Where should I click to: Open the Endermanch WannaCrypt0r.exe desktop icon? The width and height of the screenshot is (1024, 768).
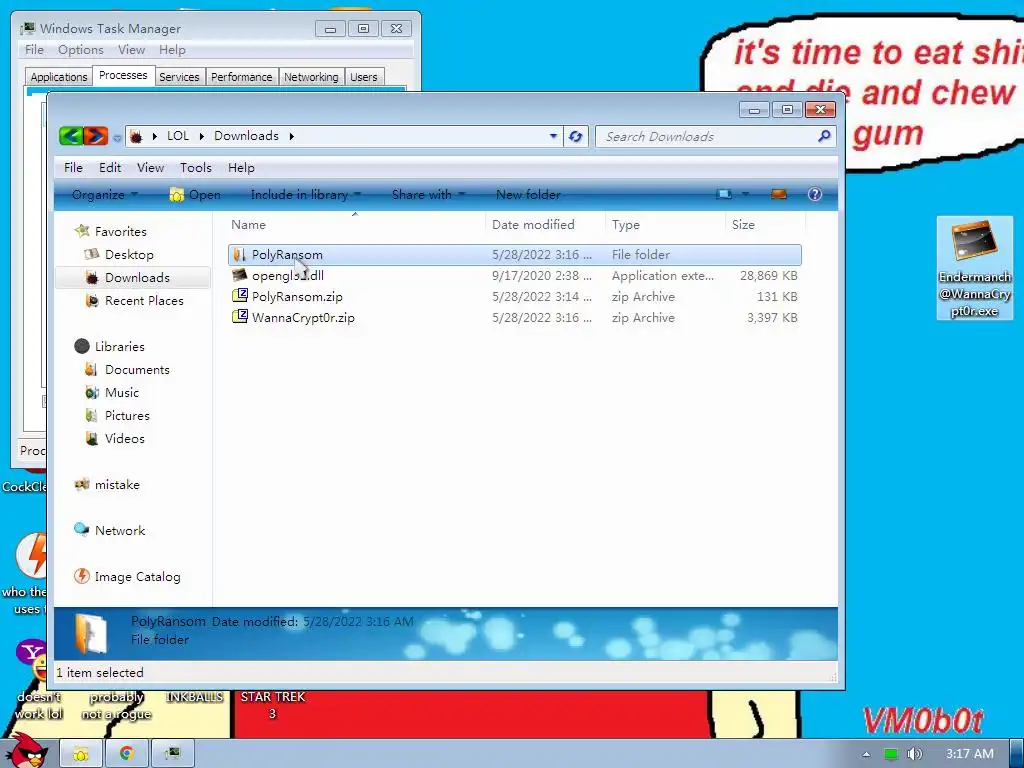pyautogui.click(x=974, y=268)
